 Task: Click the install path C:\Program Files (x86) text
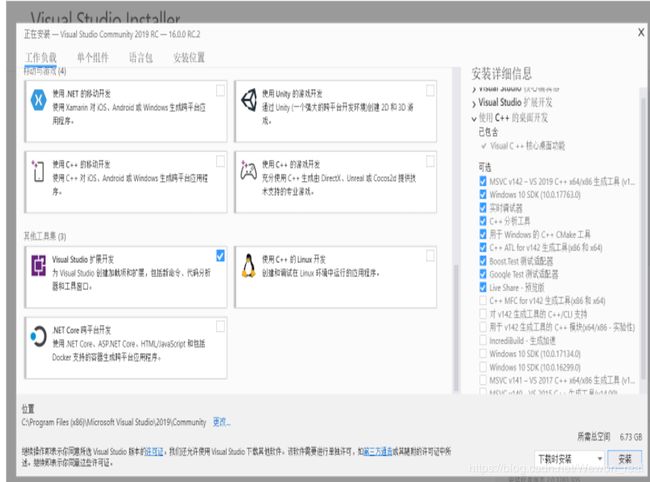click(x=114, y=422)
